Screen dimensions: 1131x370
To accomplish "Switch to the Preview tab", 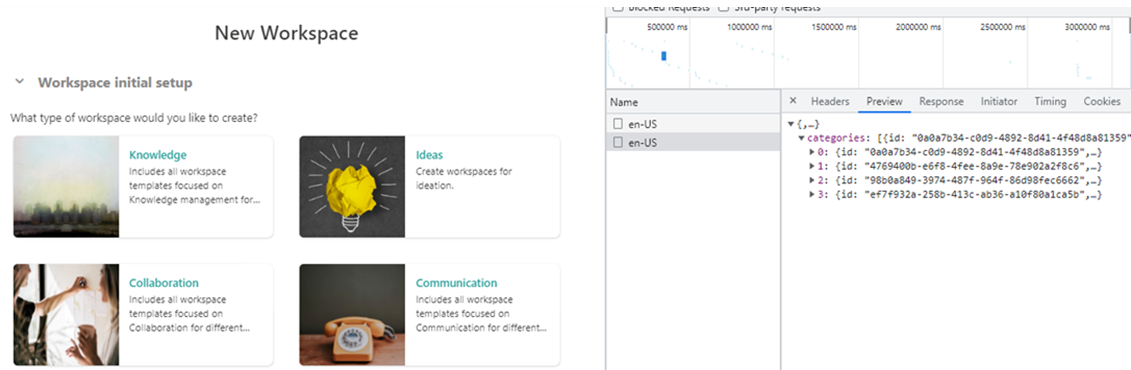I will point(884,102).
